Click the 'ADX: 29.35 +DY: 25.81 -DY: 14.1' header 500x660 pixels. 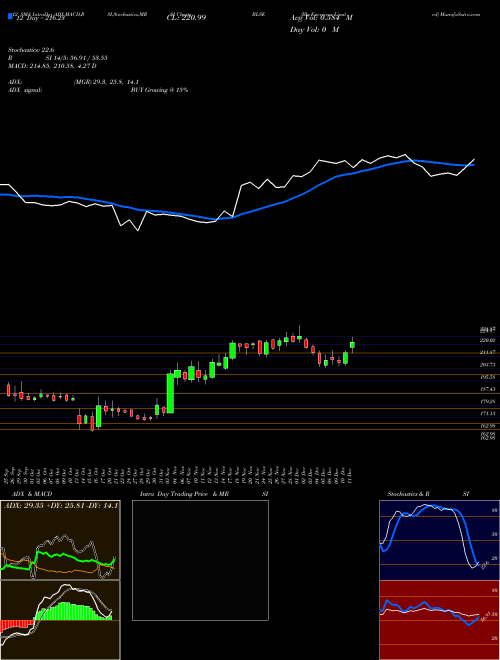(x=61, y=506)
